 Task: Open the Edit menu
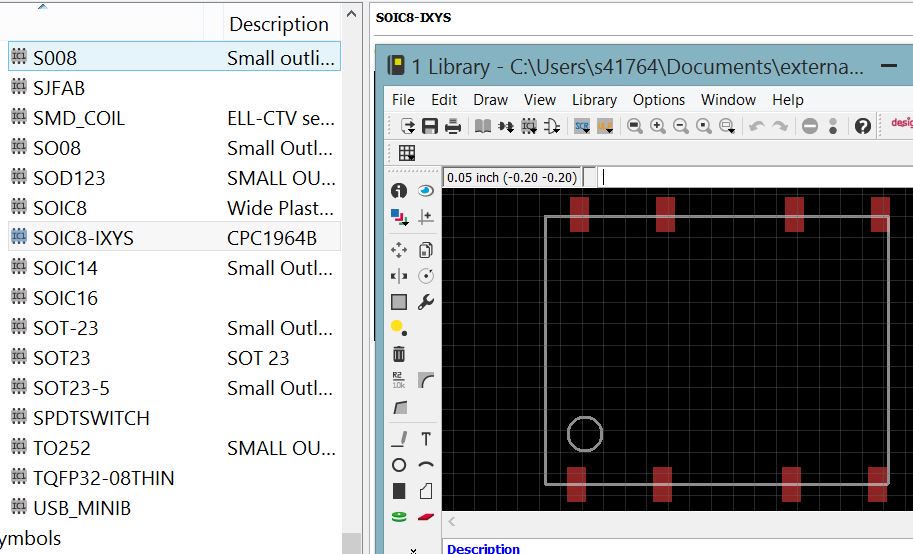pos(444,100)
